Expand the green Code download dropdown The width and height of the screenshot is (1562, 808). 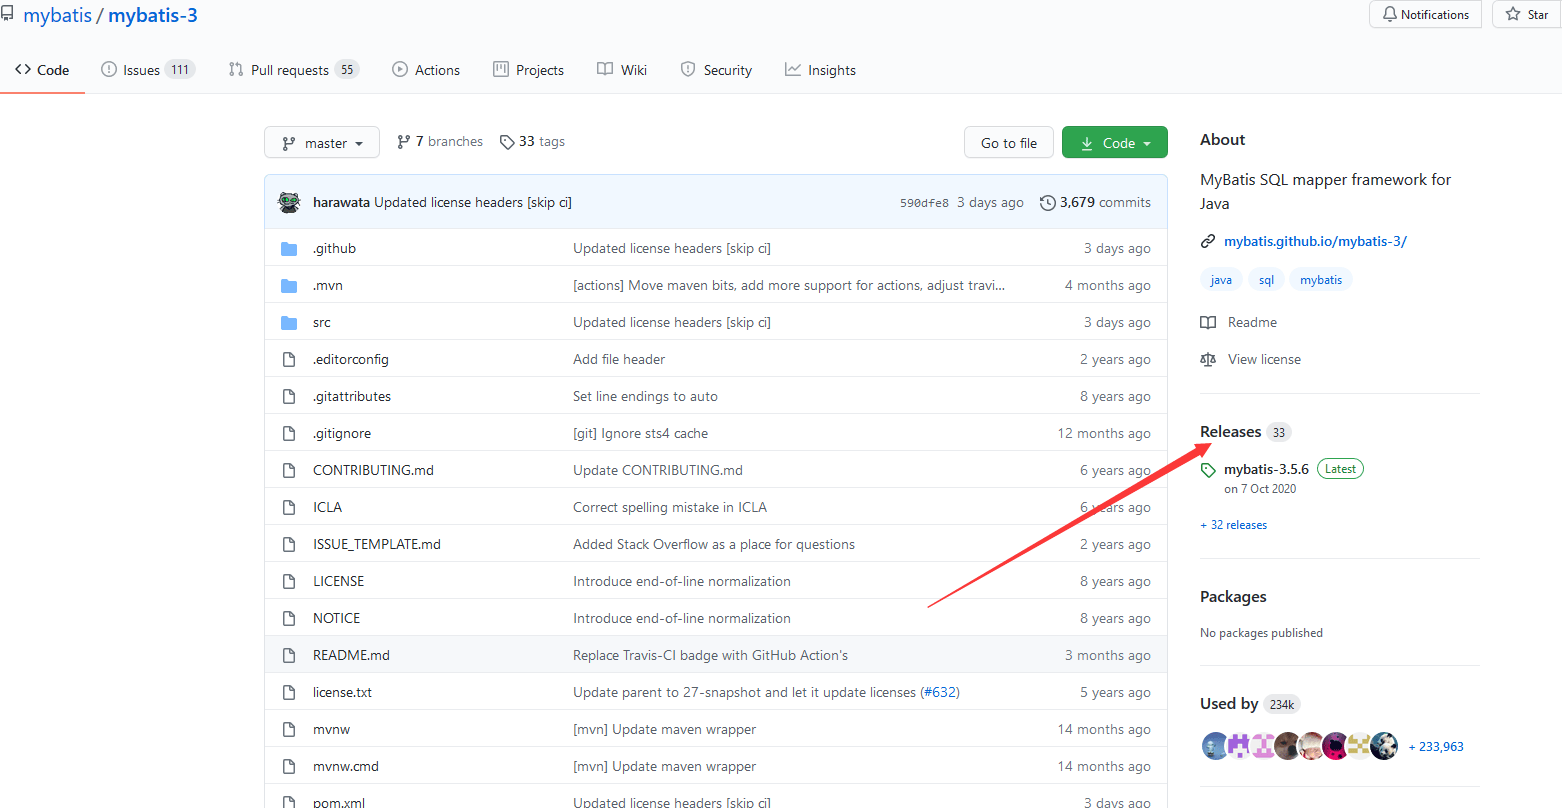1115,143
